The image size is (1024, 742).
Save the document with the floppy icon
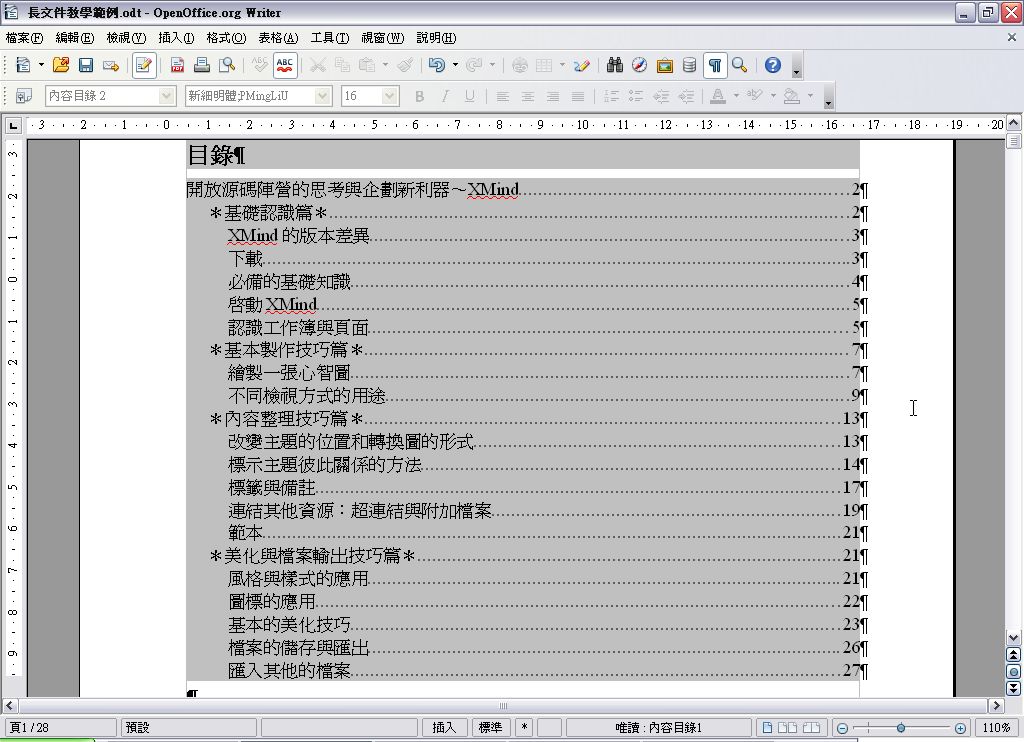coord(86,65)
